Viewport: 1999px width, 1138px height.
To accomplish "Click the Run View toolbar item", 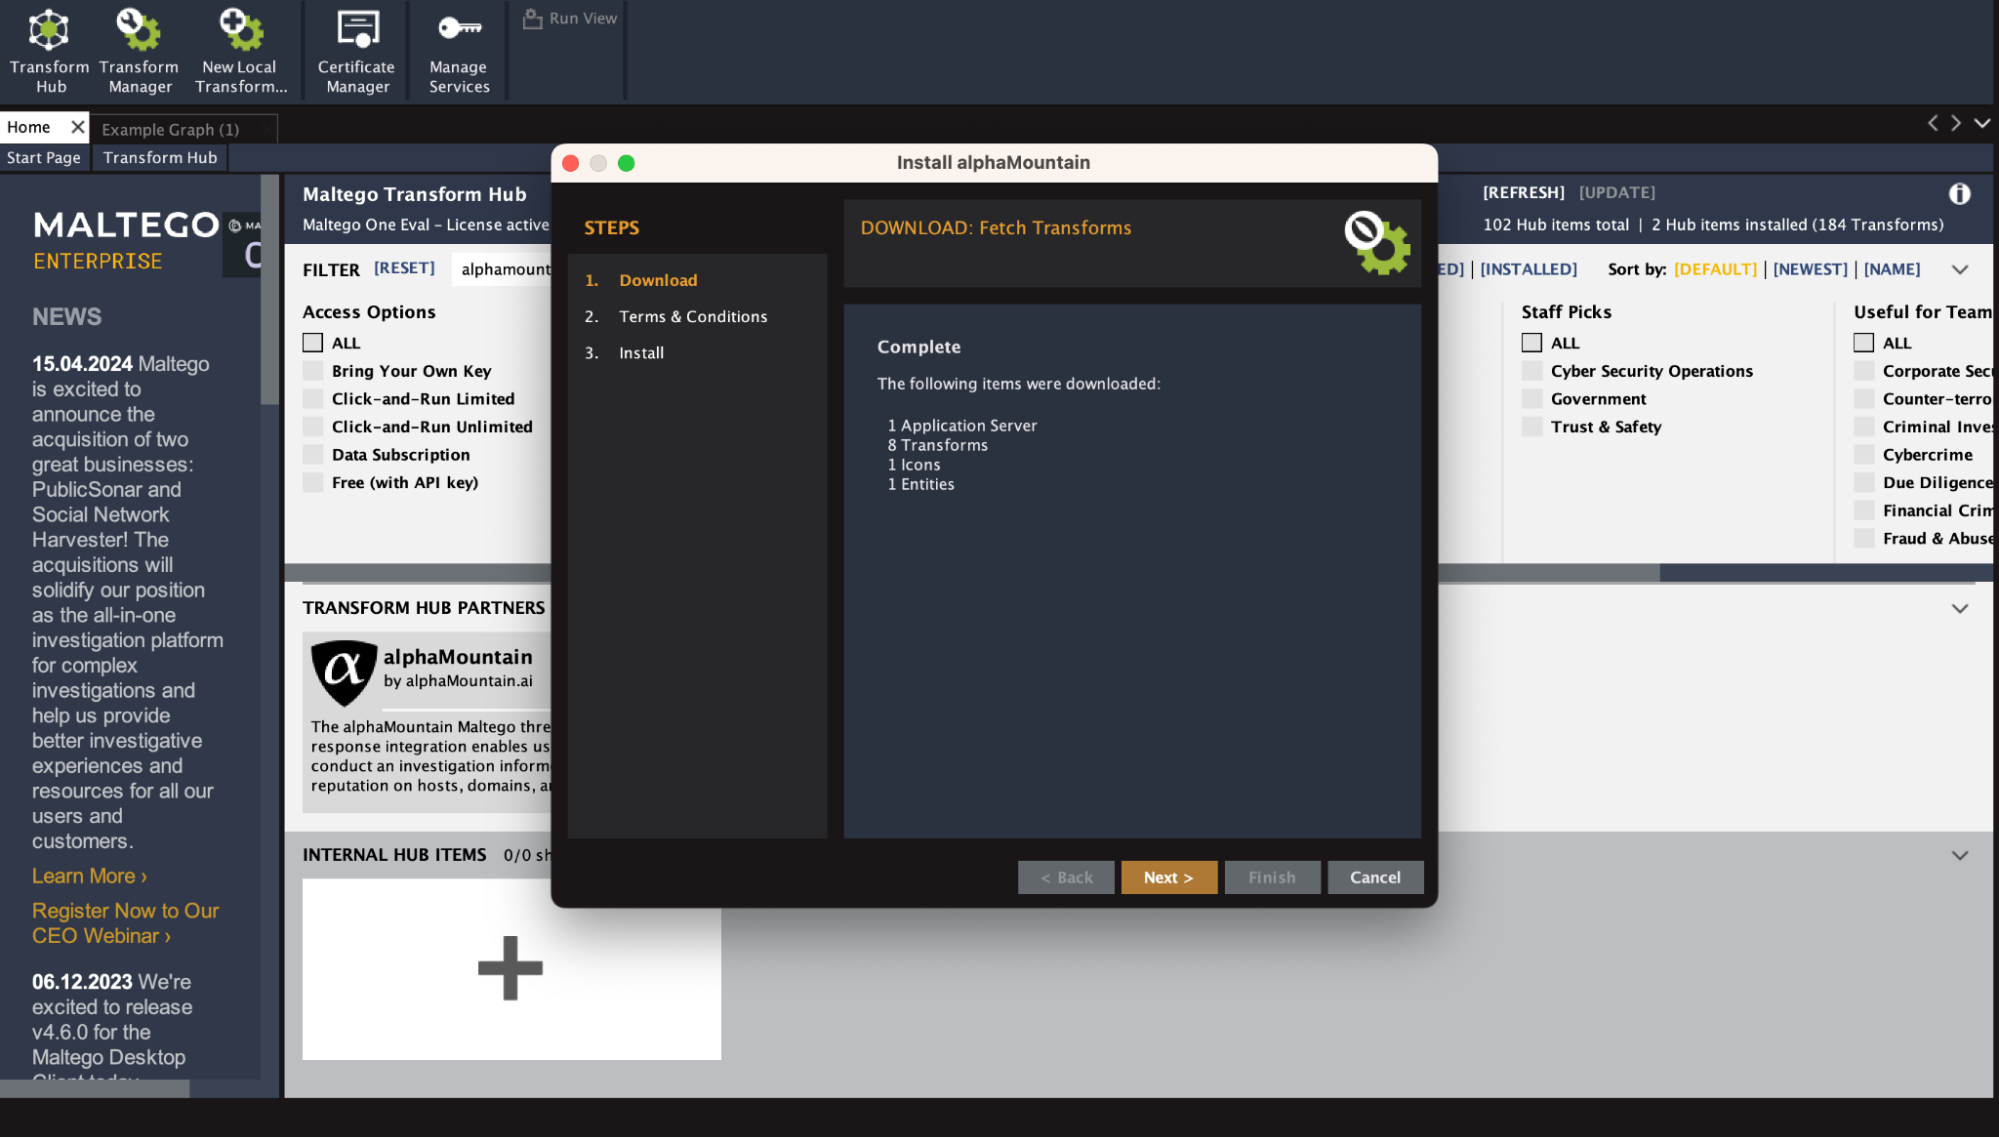I will (570, 18).
